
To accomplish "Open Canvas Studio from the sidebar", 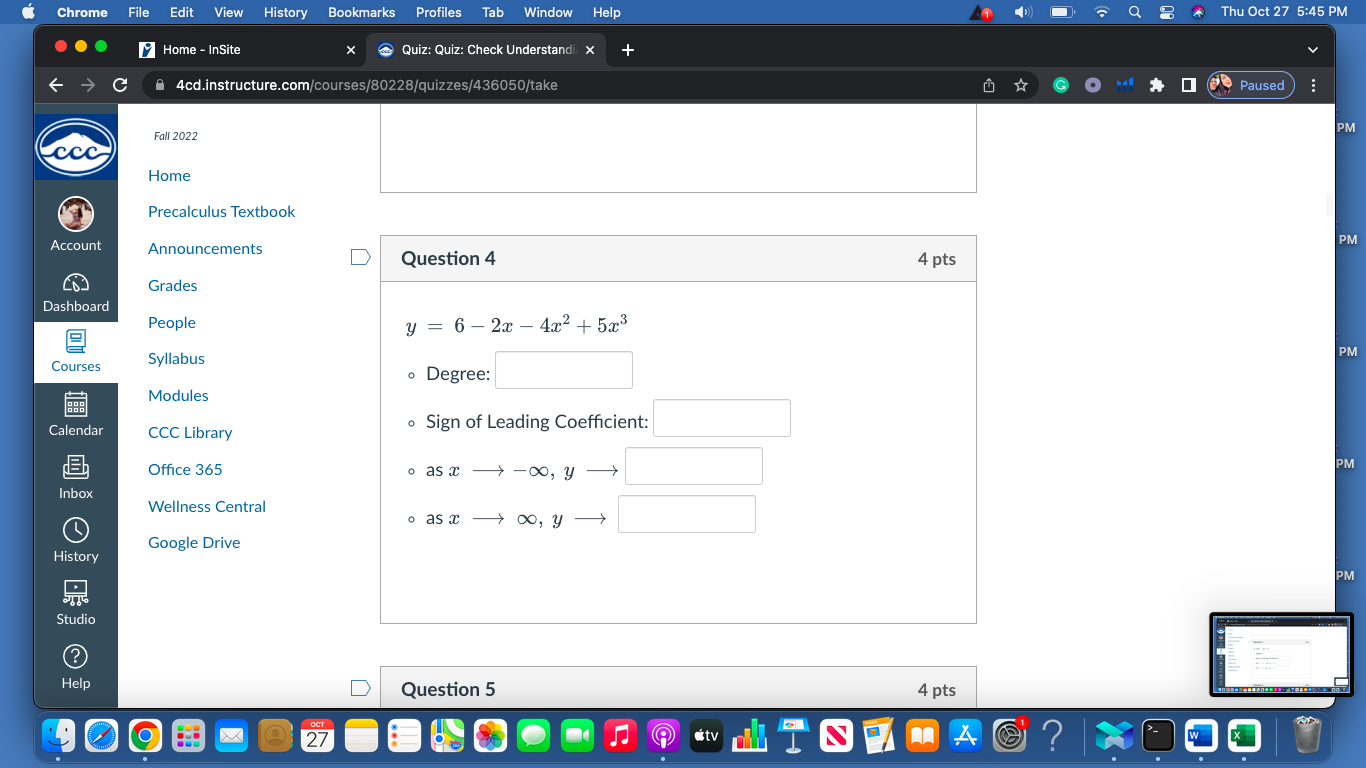I will [x=76, y=601].
